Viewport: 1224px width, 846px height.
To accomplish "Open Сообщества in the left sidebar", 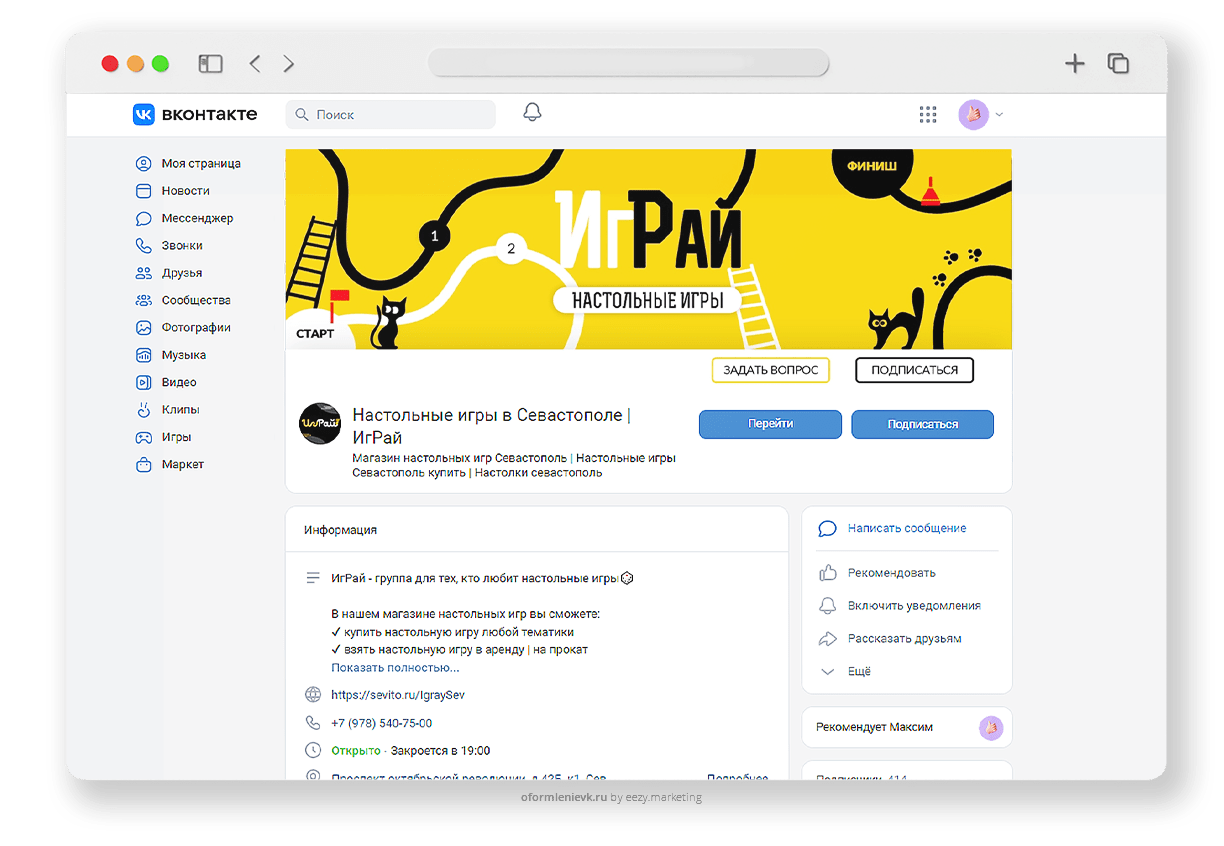I will [x=196, y=300].
